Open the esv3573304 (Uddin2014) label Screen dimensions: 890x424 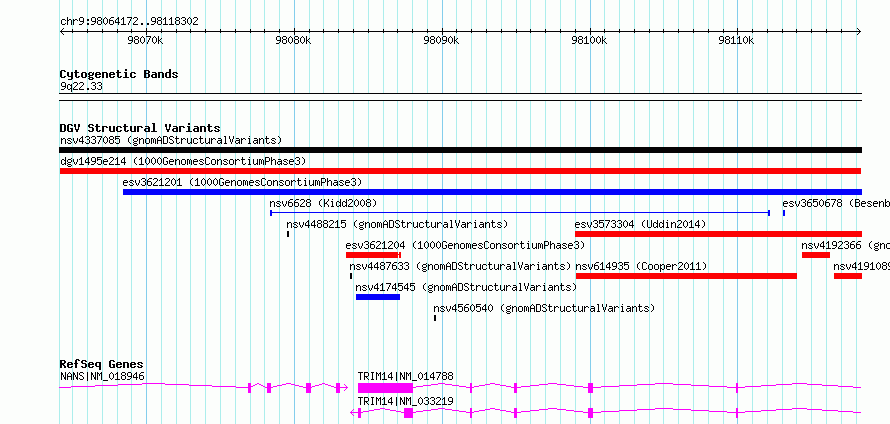click(x=640, y=224)
